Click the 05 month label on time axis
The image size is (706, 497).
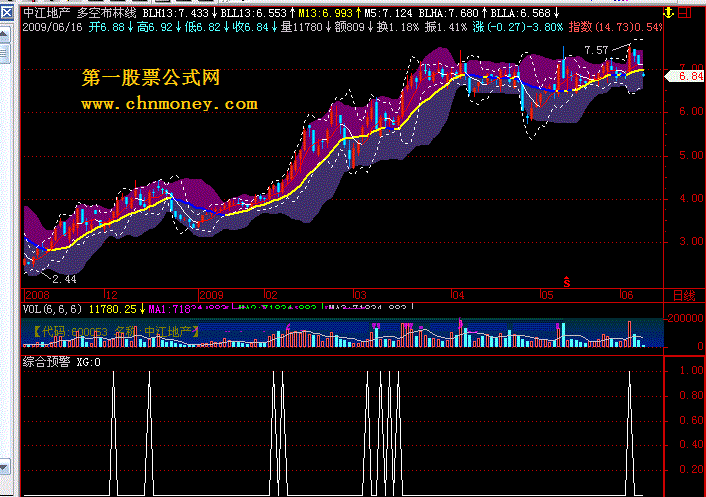coord(547,295)
